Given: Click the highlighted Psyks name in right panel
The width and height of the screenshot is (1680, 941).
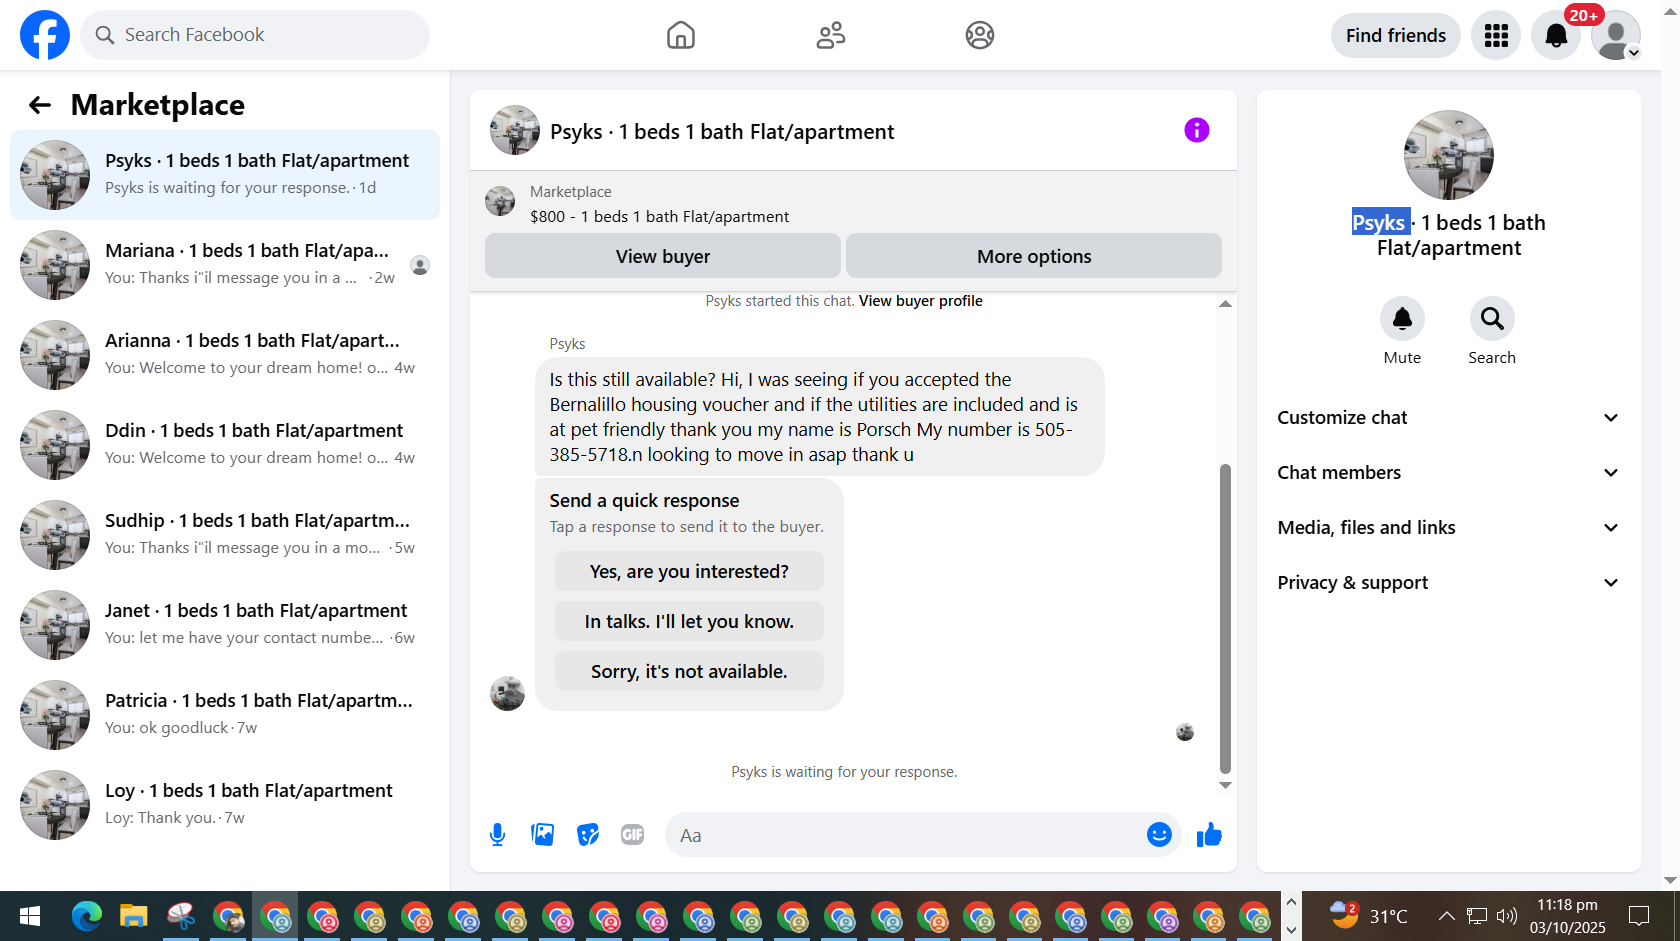Looking at the screenshot, I should (1380, 222).
